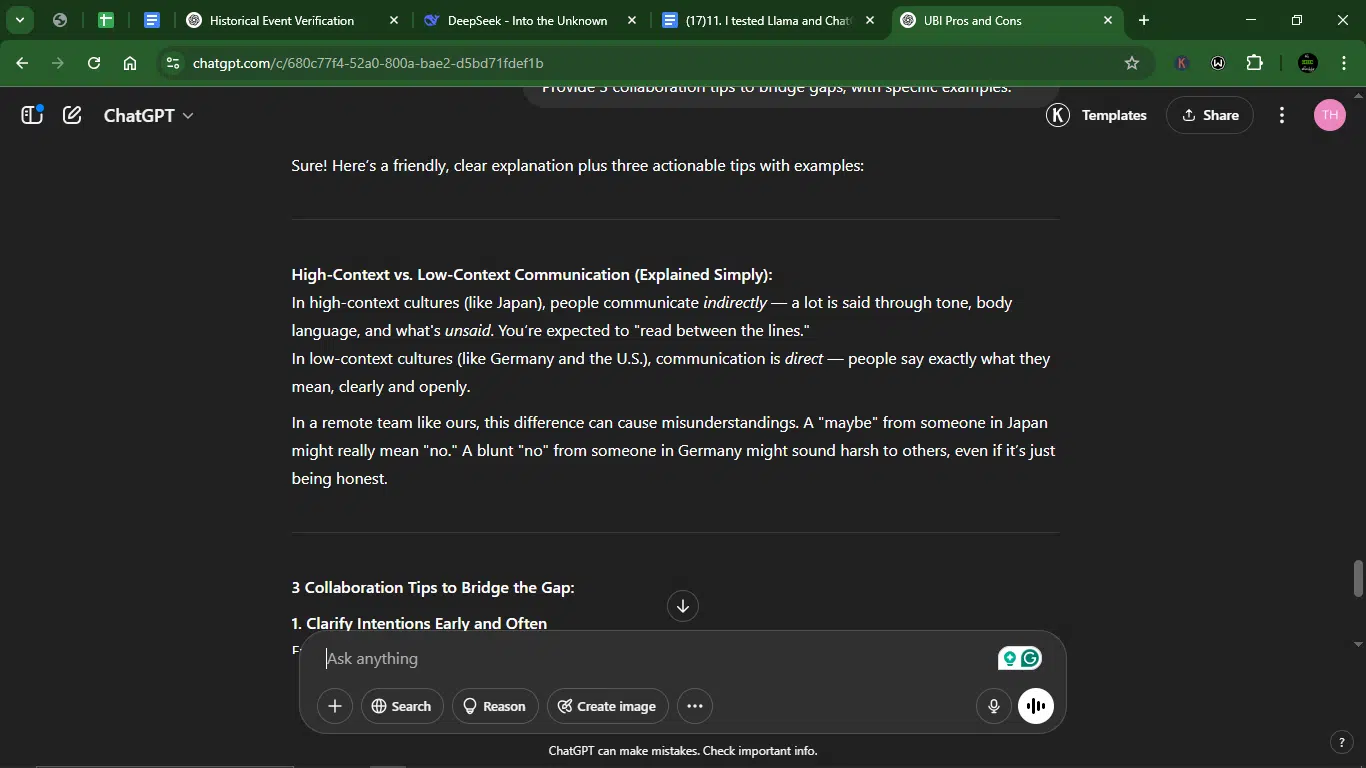Click the 'ChatGPT can make mistakes' footer text
This screenshot has height=768, width=1366.
pyautogui.click(x=683, y=750)
